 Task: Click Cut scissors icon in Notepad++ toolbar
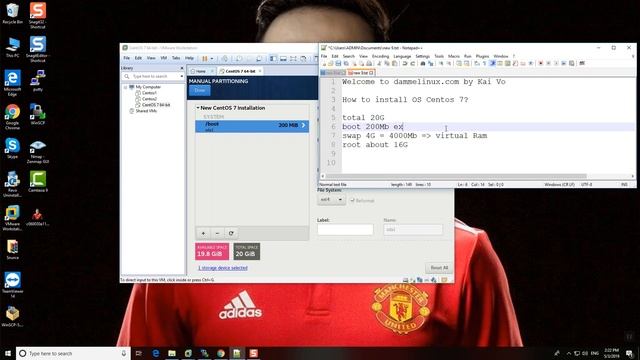[379, 64]
